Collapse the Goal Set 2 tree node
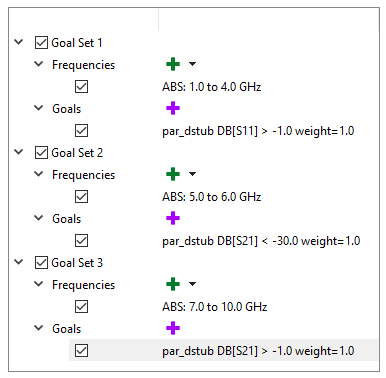386x378 pixels. coord(19,152)
